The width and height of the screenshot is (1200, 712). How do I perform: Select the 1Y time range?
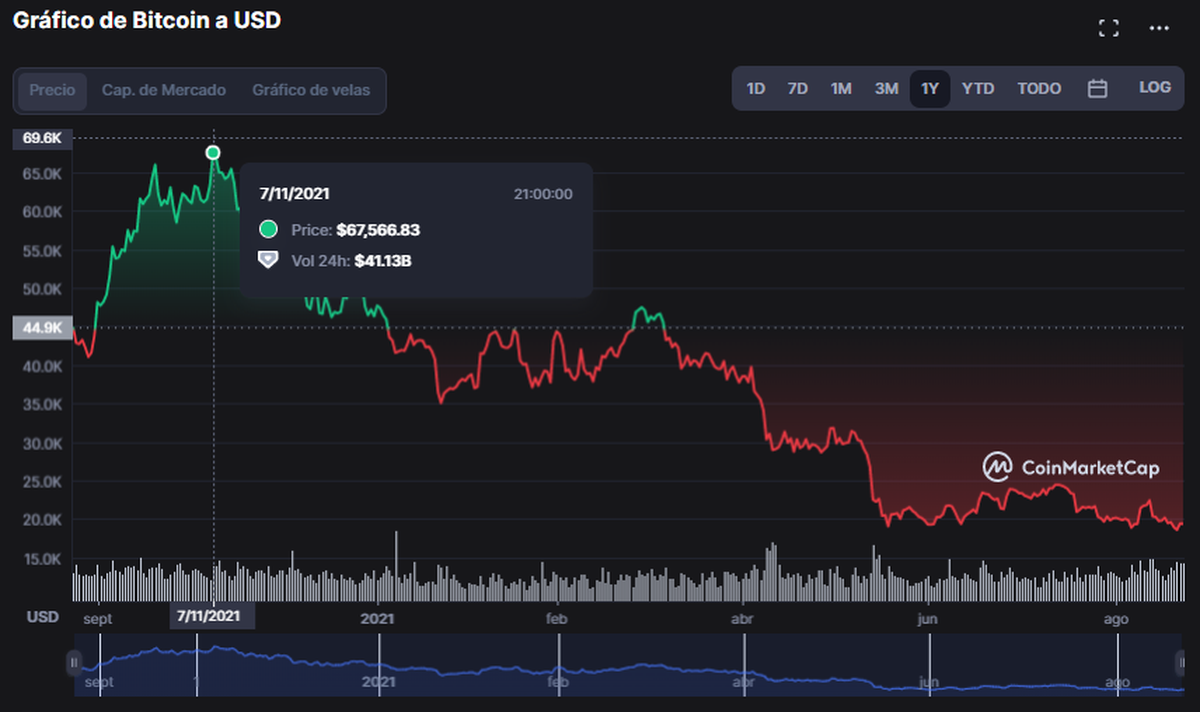930,89
